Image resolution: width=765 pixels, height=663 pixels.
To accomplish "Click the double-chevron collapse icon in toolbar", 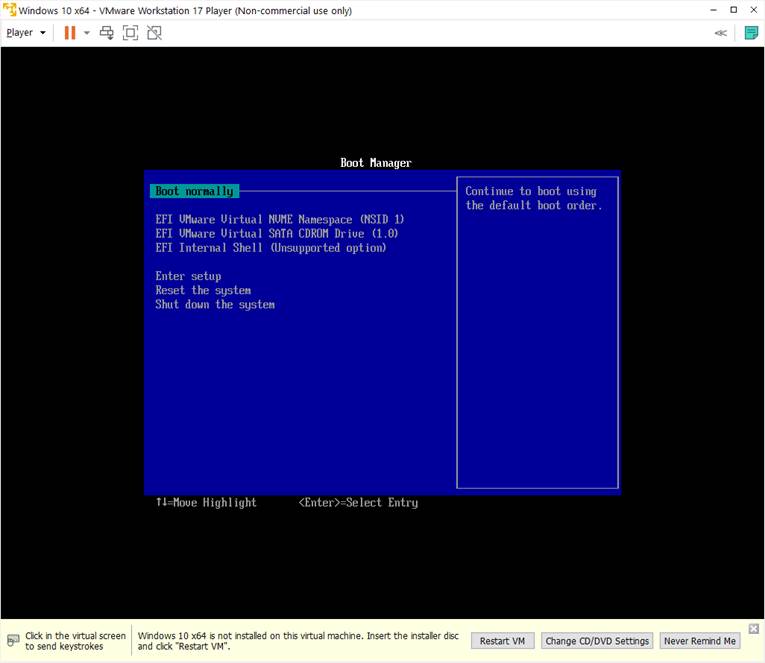I will (720, 33).
